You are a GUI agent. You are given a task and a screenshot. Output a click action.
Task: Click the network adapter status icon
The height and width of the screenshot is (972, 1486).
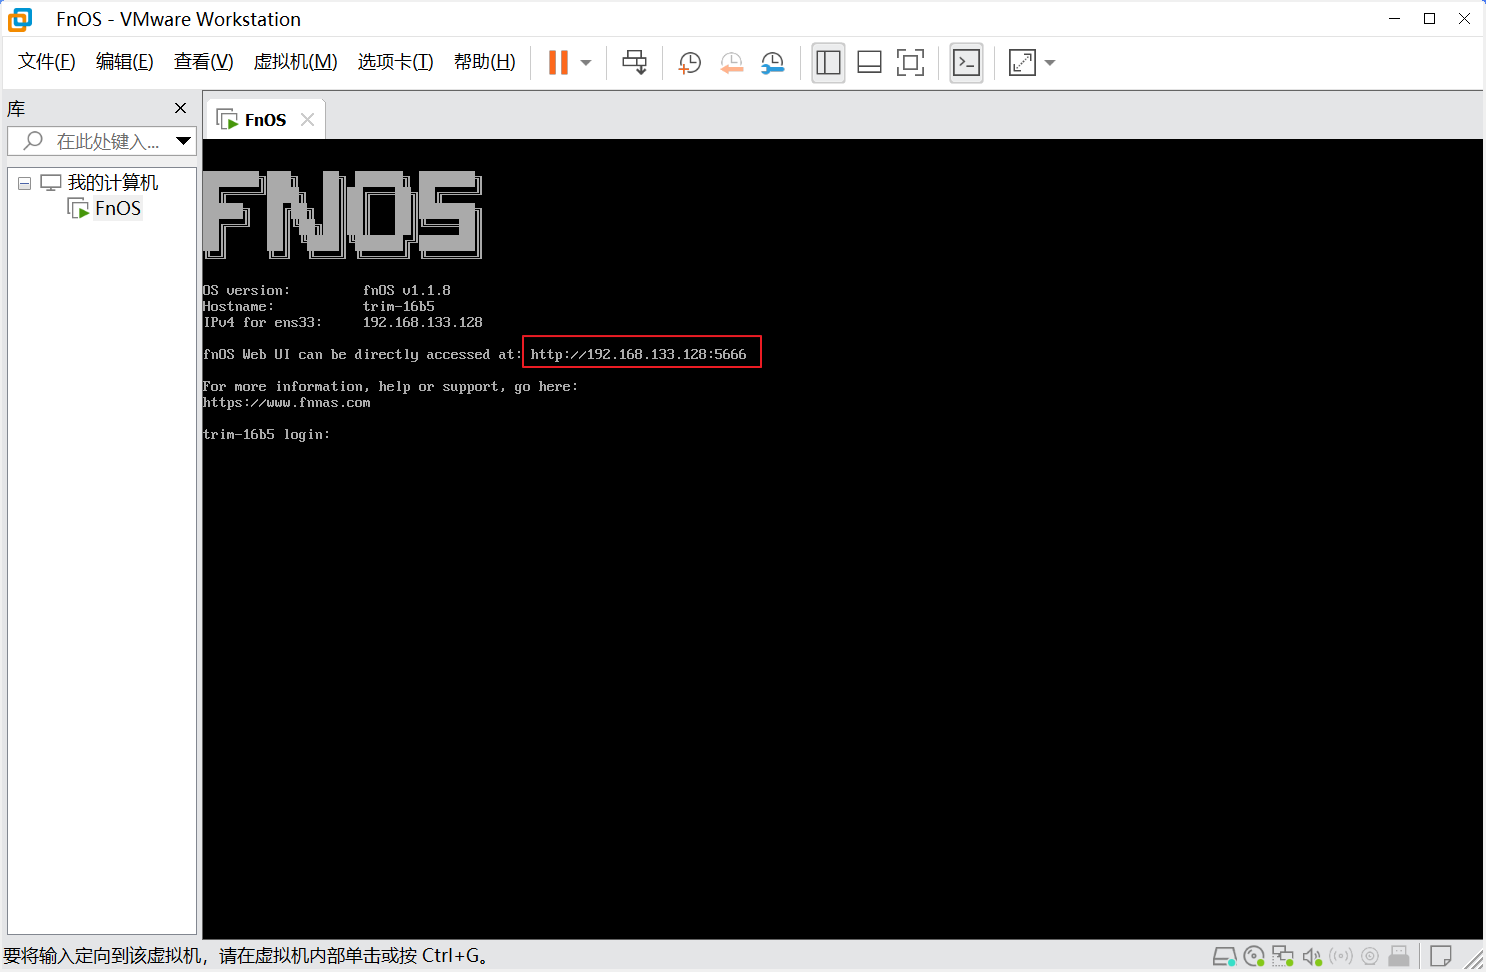point(1283,957)
